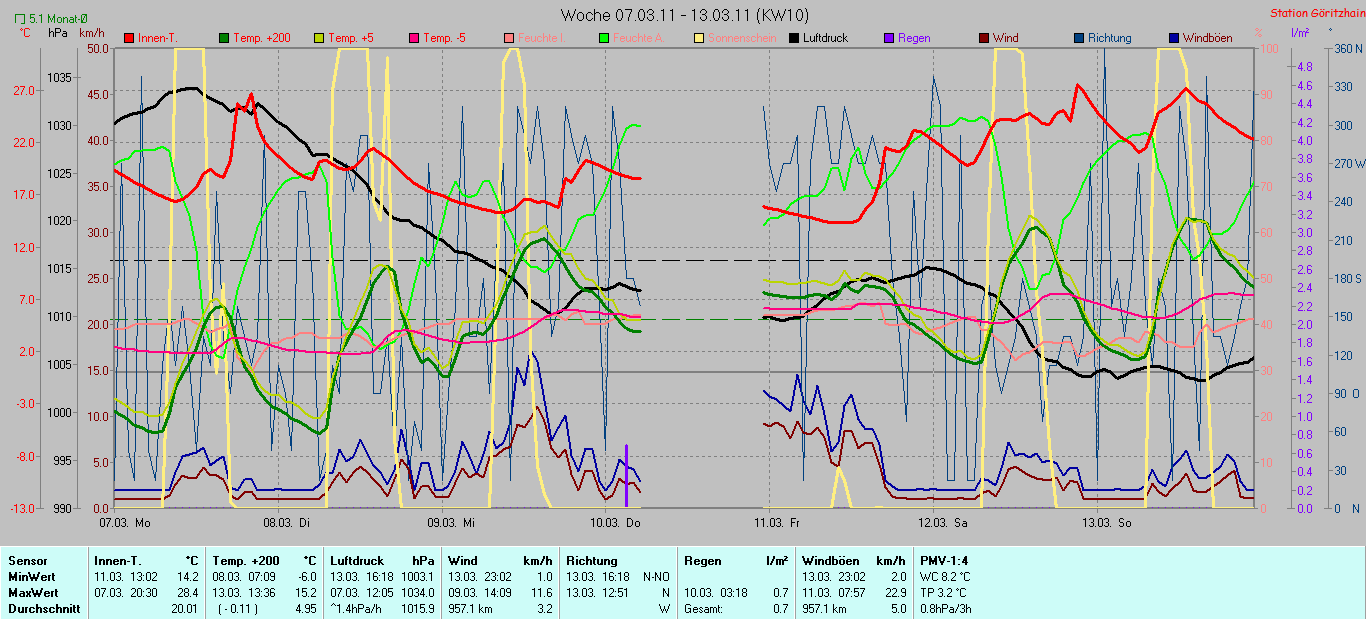Image resolution: width=1366 pixels, height=619 pixels.
Task: Click the bright green Feuchte A. swatch
Action: pos(604,38)
